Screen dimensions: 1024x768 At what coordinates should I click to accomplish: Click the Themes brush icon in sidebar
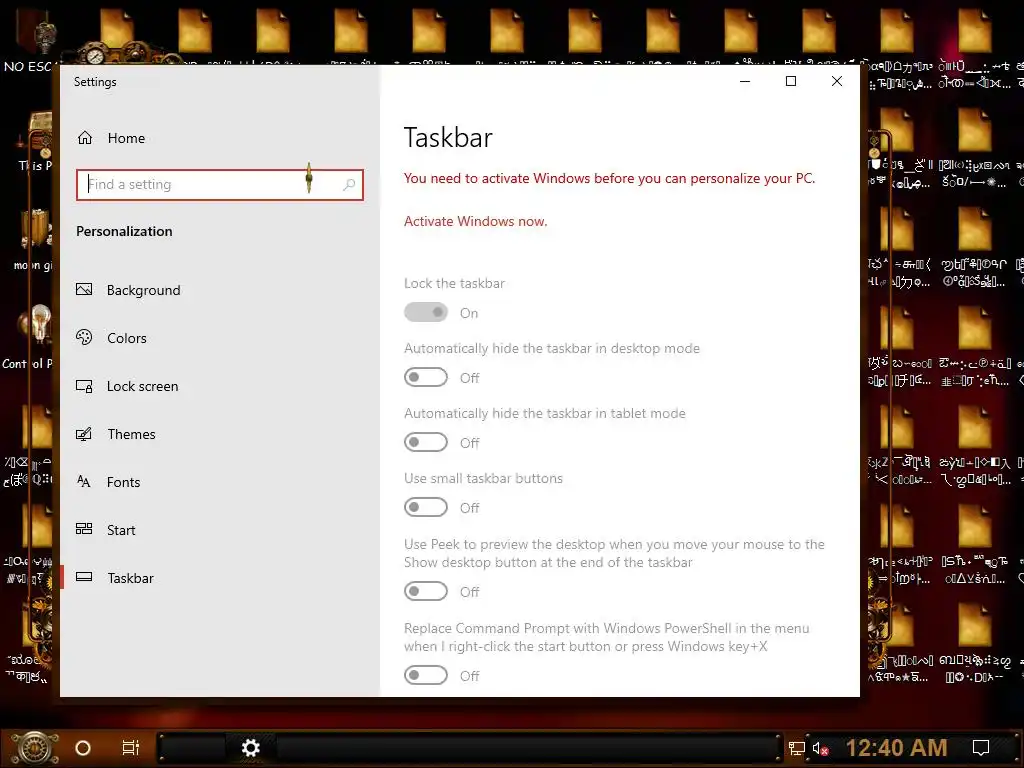click(84, 434)
